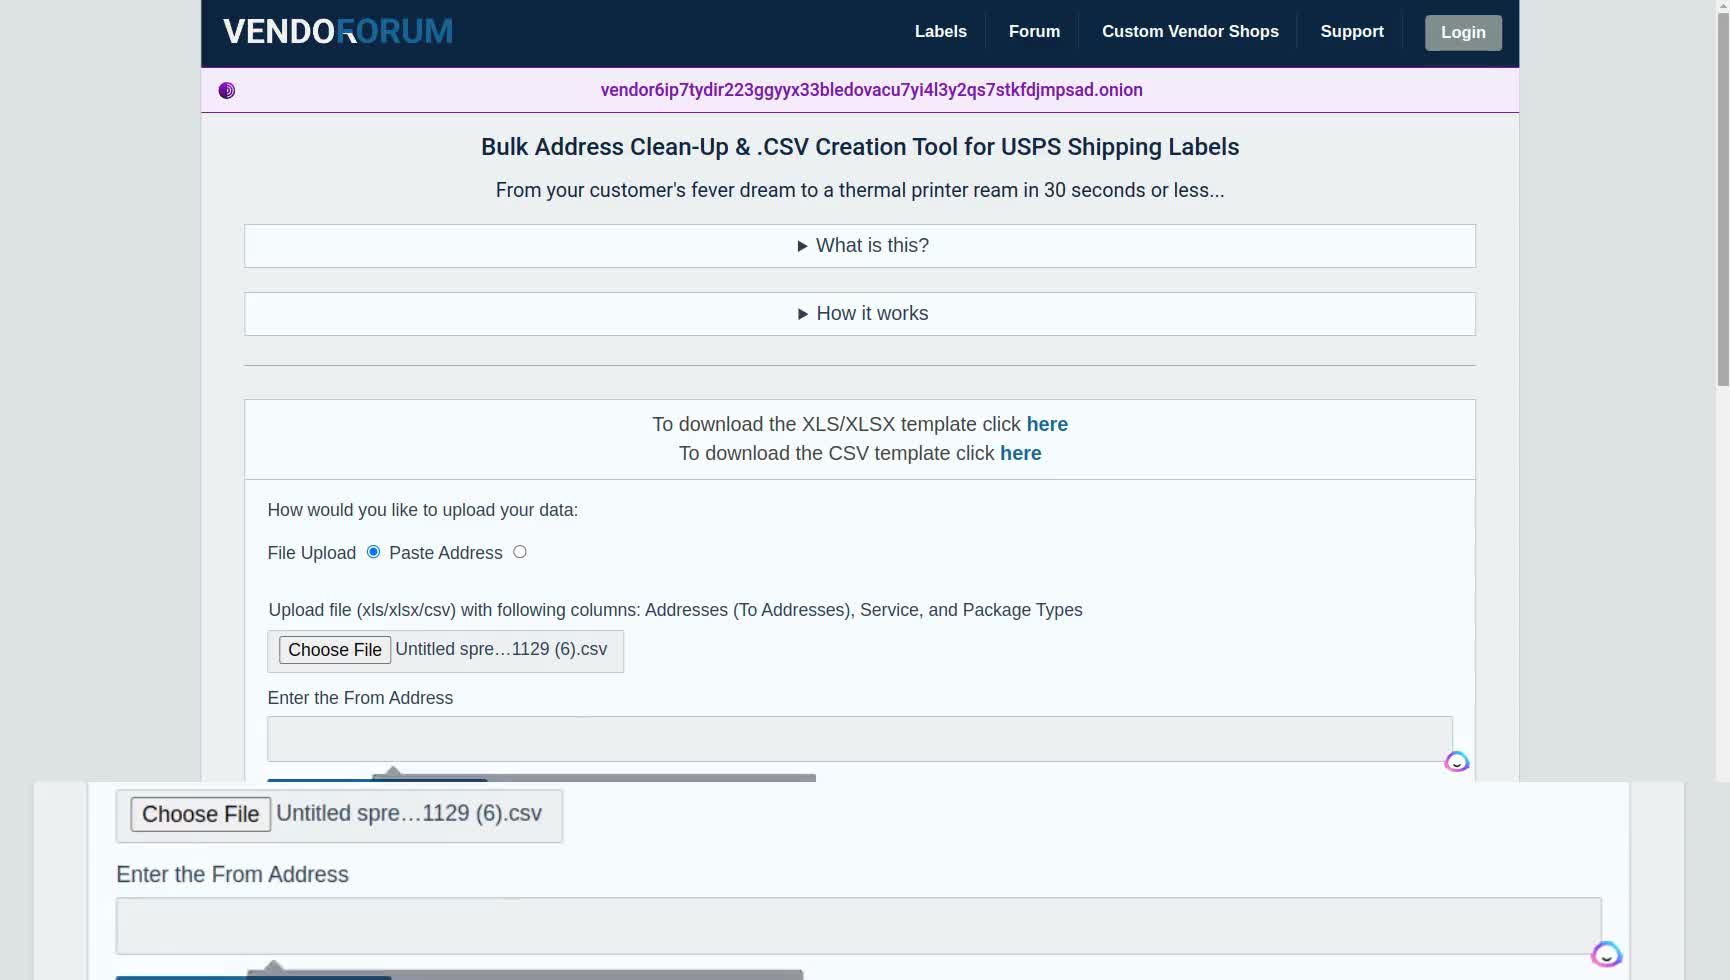Download the XLS/XLSX template via "here" link
1730x980 pixels.
pyautogui.click(x=1046, y=424)
